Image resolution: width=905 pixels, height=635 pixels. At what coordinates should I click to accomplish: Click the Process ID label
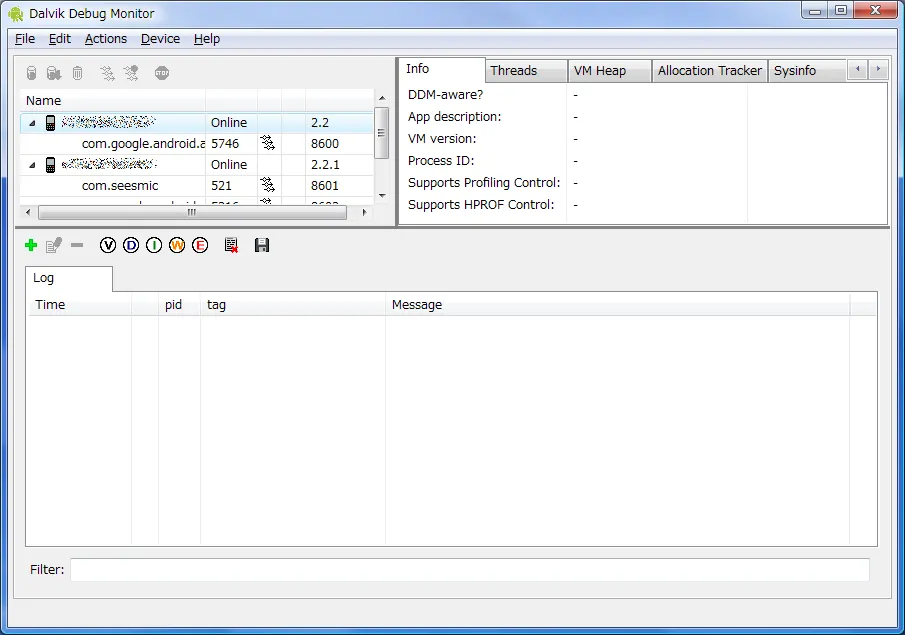[x=441, y=161]
